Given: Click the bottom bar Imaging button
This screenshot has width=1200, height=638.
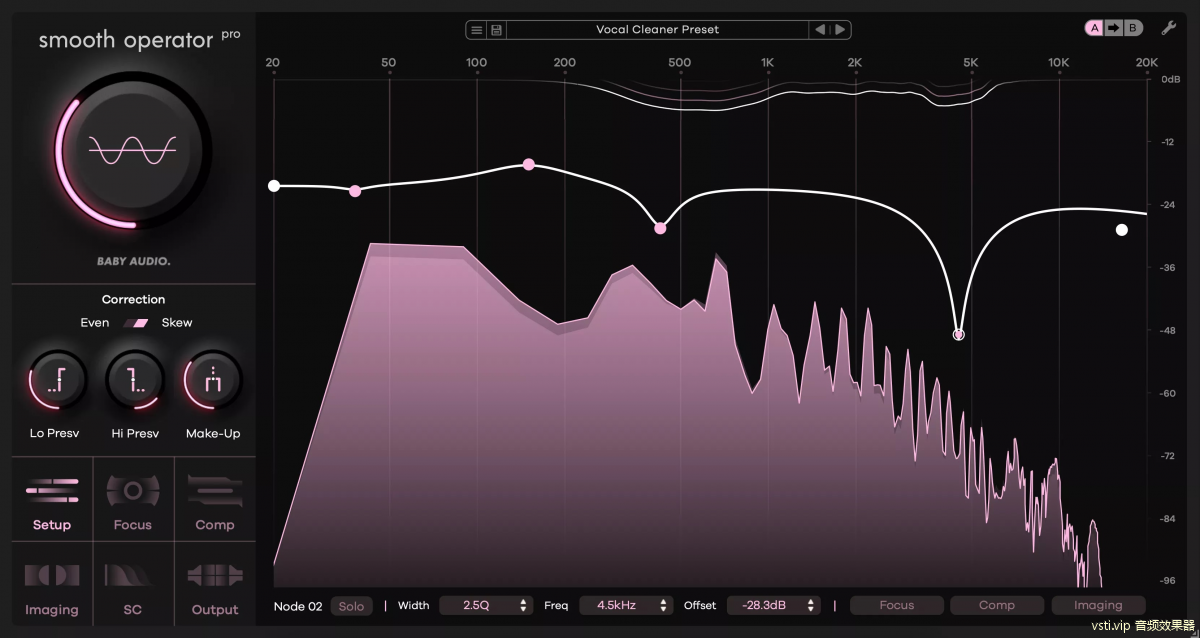Looking at the screenshot, I should click(x=1098, y=606).
